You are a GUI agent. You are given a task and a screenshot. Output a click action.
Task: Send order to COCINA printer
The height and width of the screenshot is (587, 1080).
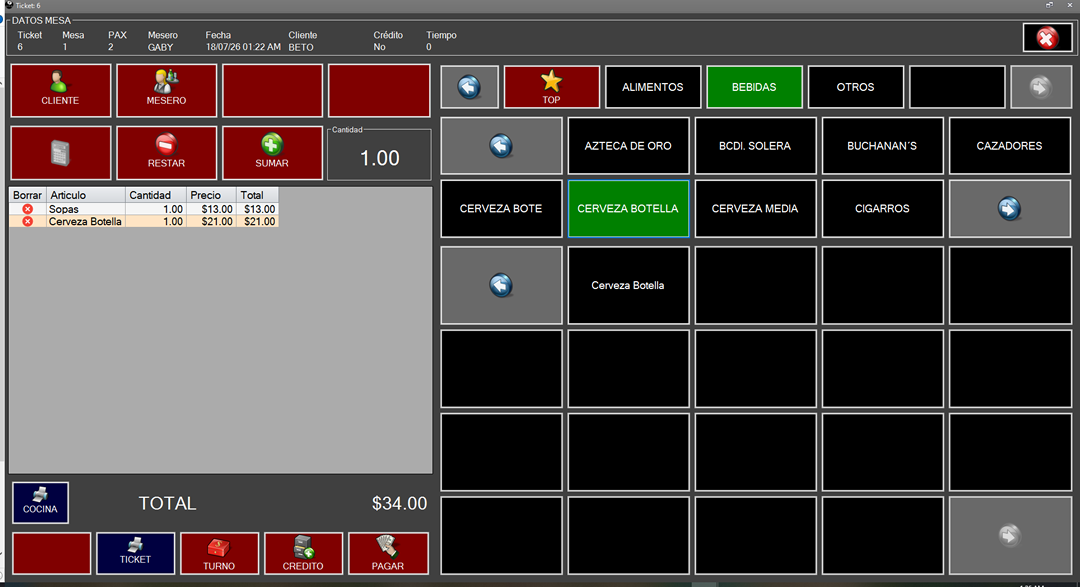40,502
